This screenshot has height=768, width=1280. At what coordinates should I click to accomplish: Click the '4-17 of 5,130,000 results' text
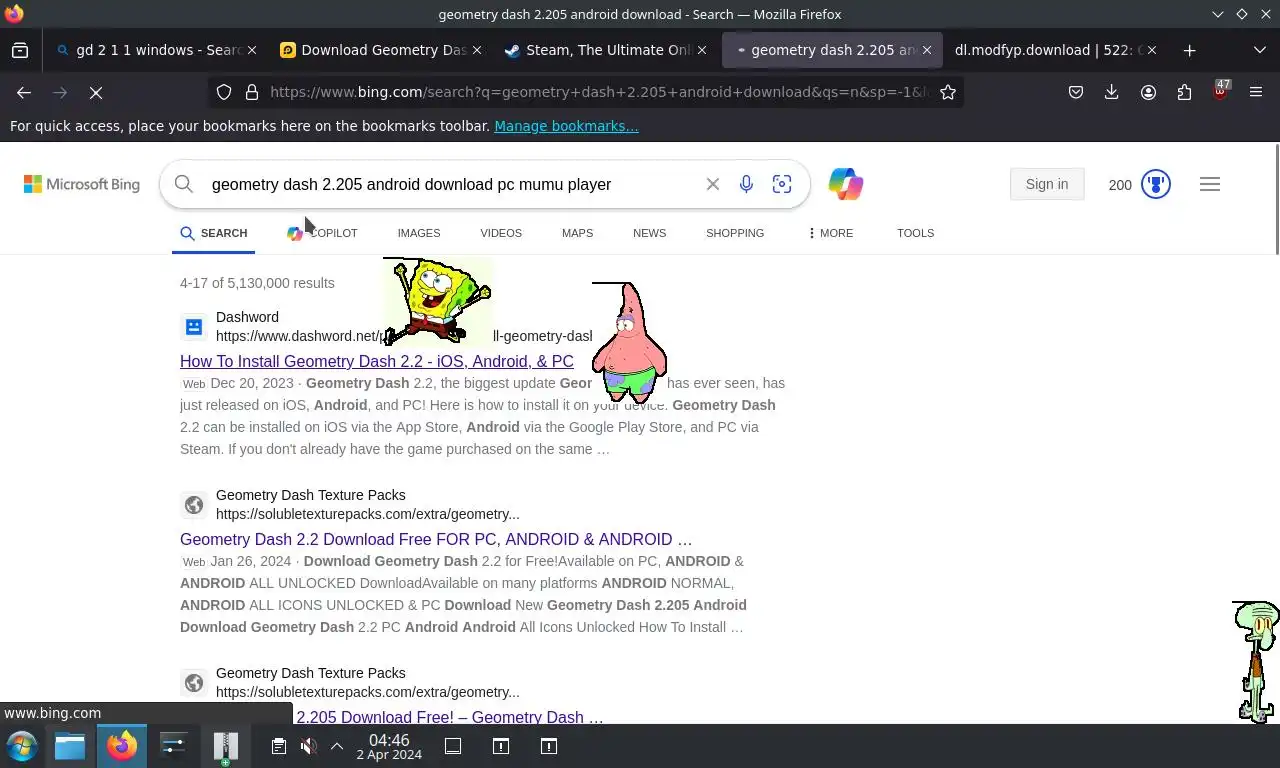tap(257, 283)
